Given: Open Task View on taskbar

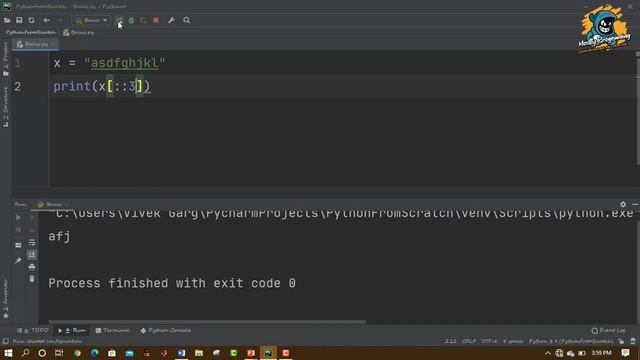Looking at the screenshot, I should [x=59, y=353].
